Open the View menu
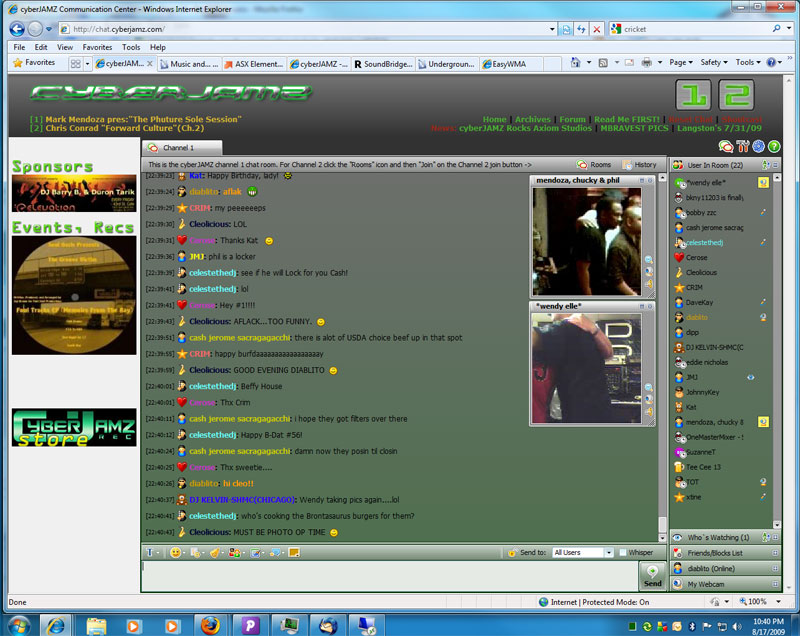The height and width of the screenshot is (636, 800). [x=65, y=47]
